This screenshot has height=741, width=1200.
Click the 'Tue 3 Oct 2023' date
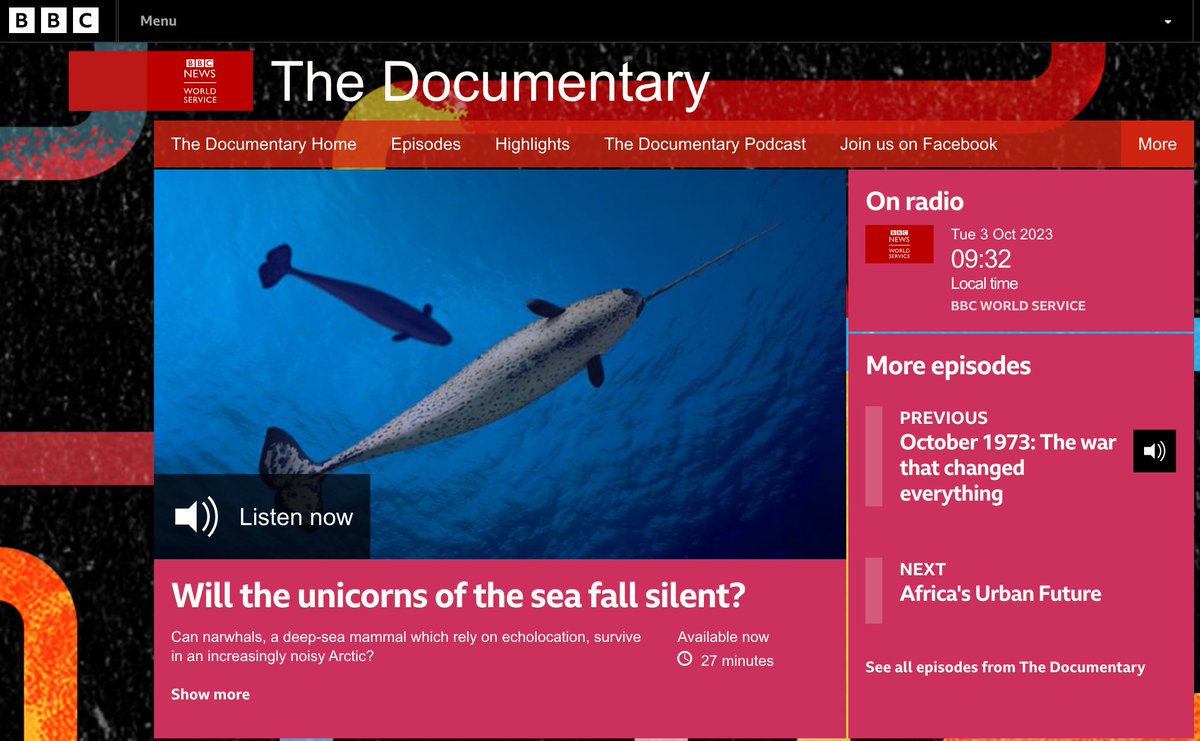click(1001, 234)
